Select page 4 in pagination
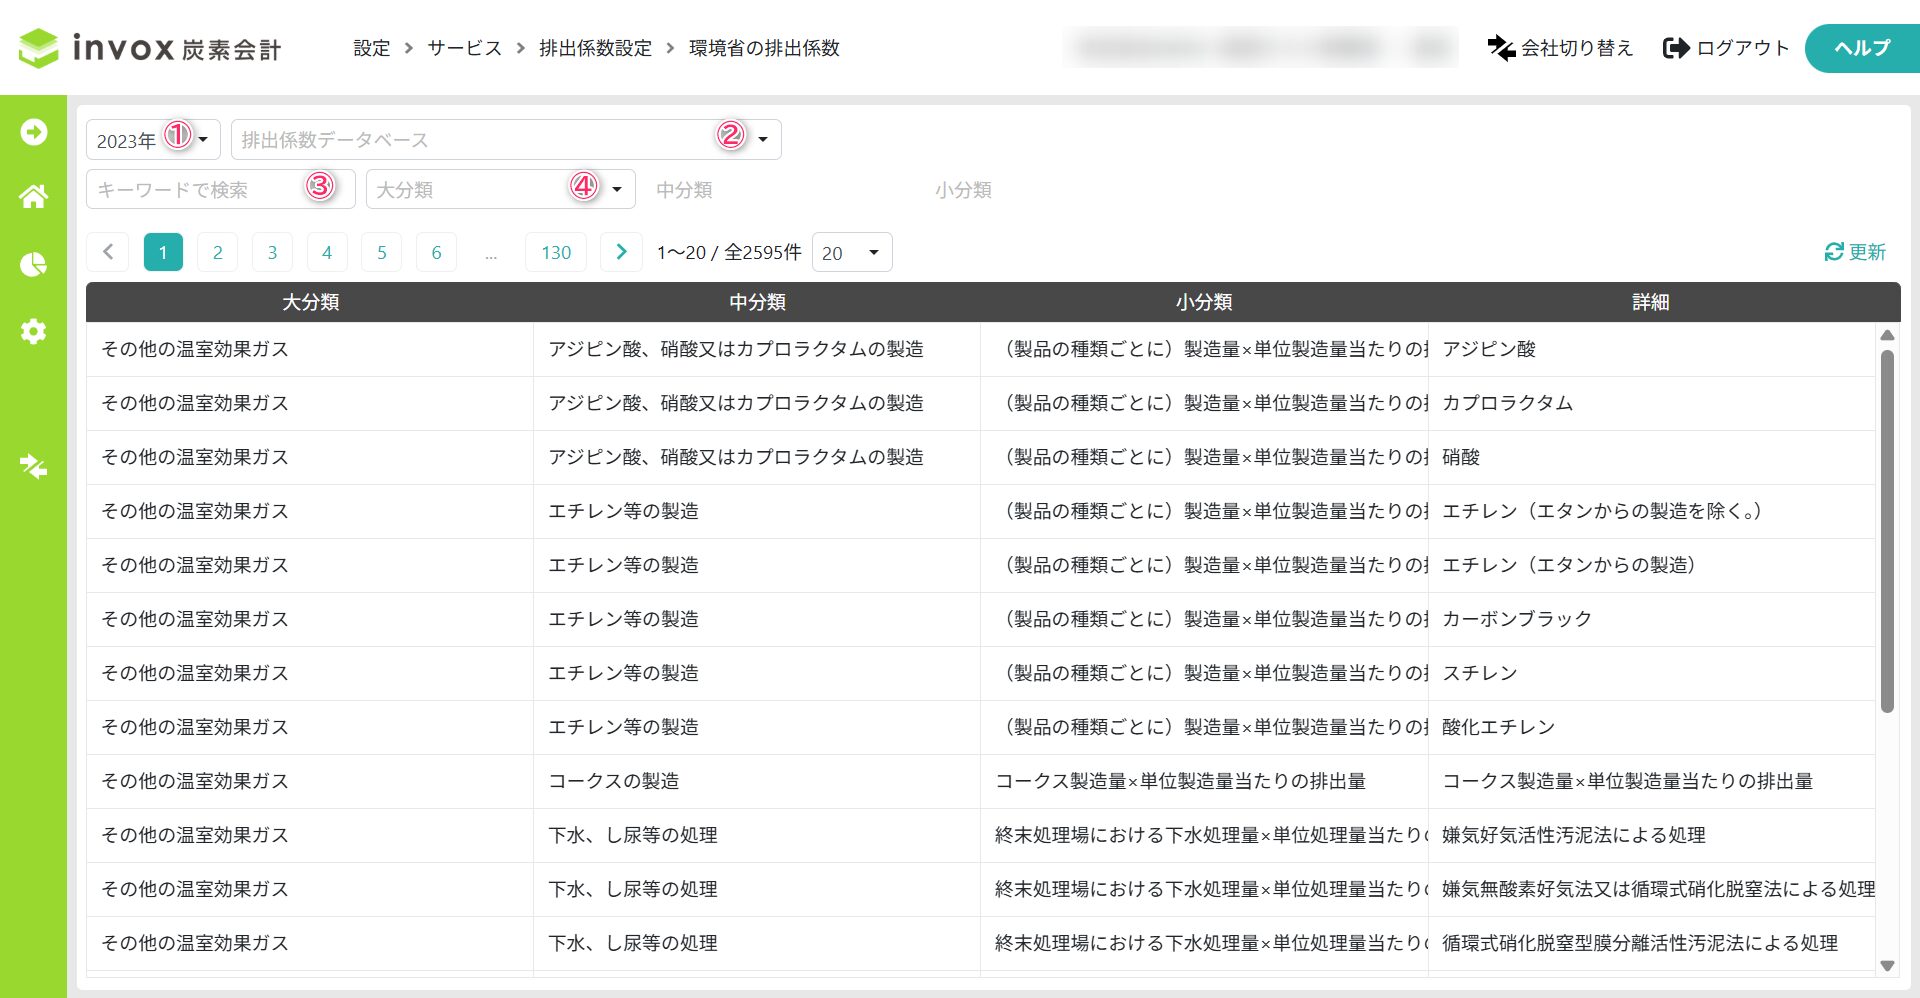This screenshot has height=998, width=1920. [x=327, y=252]
